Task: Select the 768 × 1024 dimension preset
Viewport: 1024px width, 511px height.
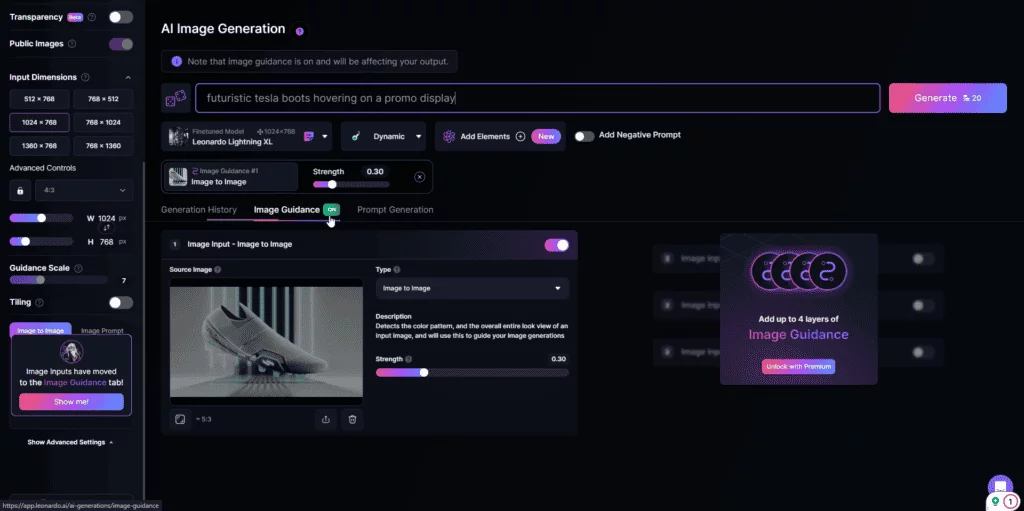Action: [x=103, y=122]
